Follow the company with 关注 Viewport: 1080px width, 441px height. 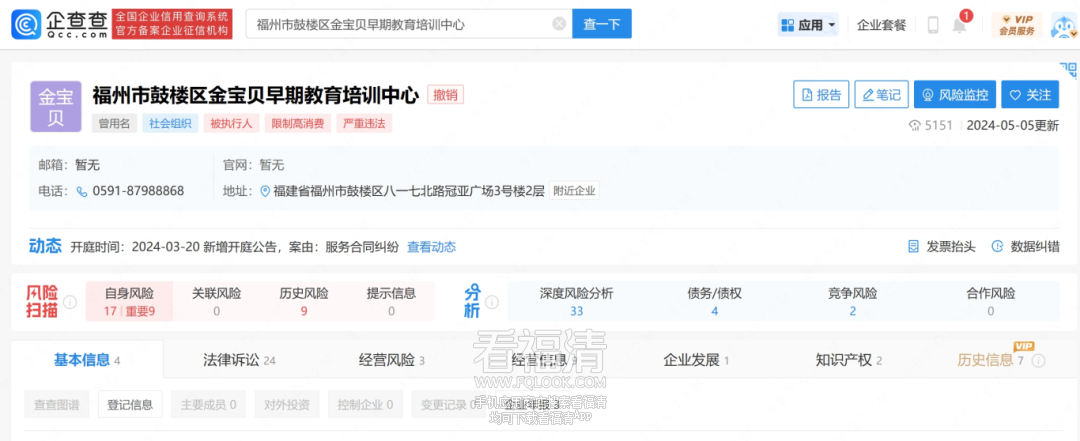coord(1030,95)
